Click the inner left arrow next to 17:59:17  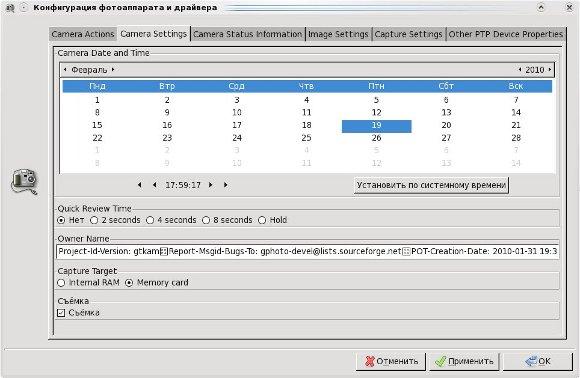click(154, 185)
